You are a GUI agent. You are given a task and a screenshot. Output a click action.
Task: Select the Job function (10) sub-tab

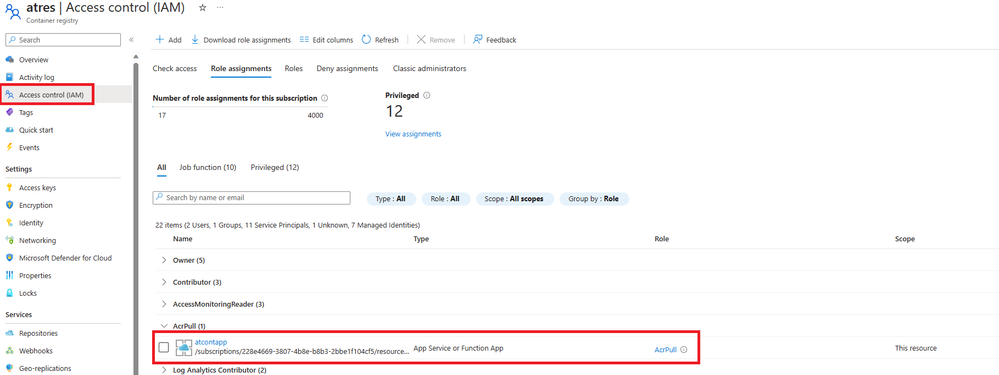[x=208, y=167]
